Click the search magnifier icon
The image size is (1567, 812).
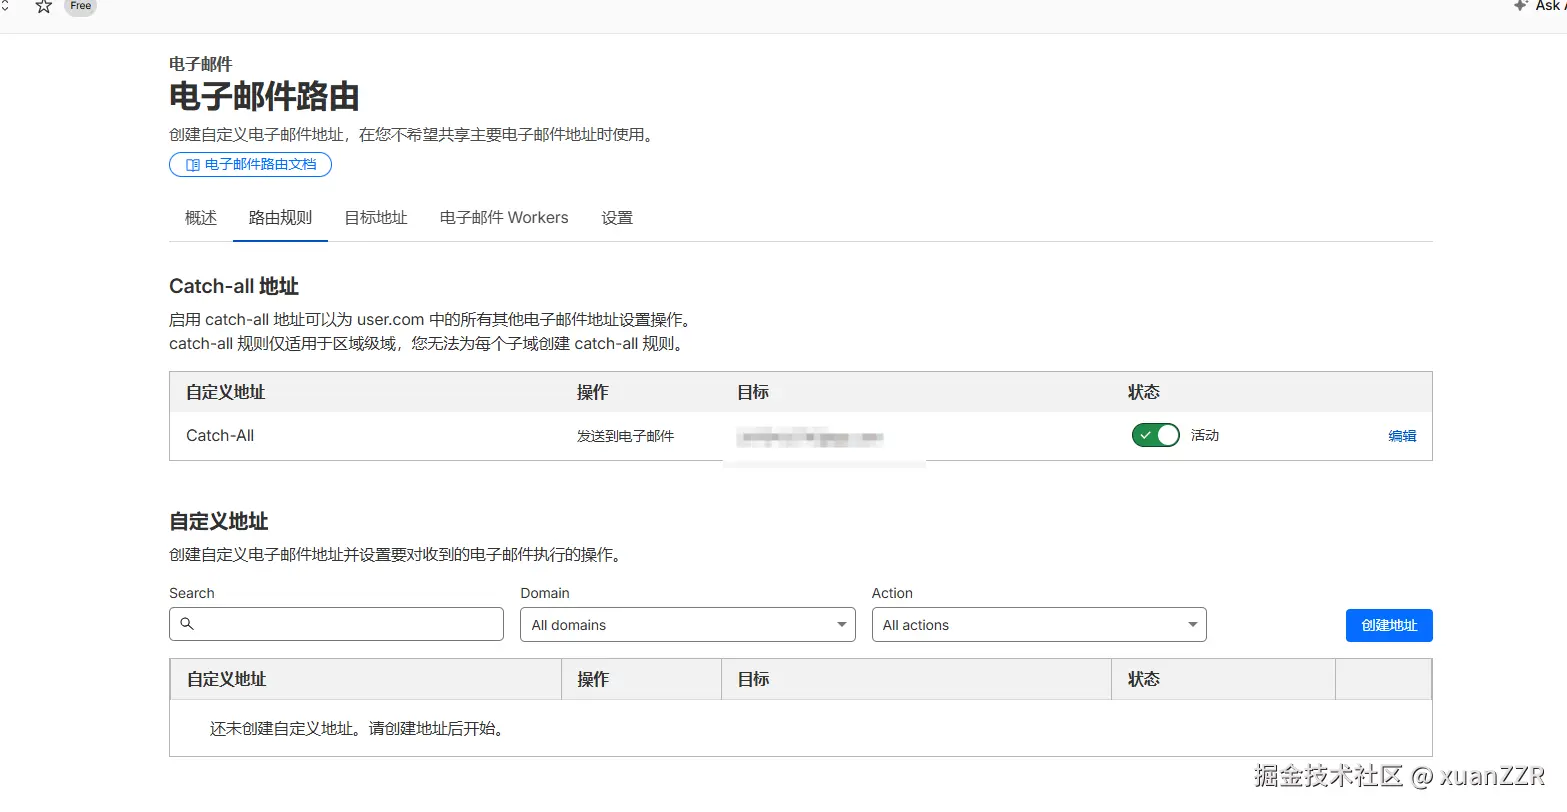click(187, 624)
